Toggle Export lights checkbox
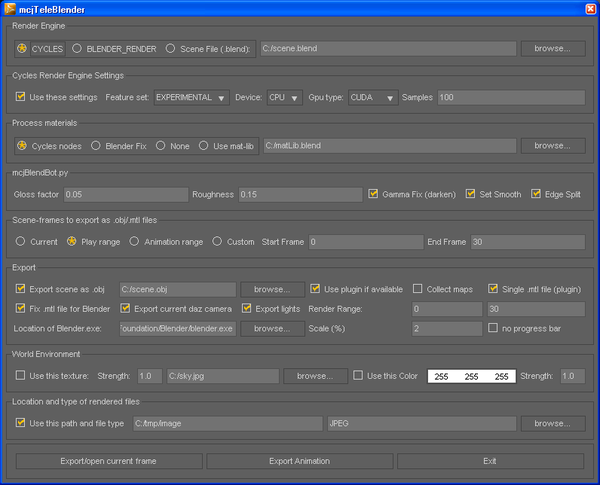The height and width of the screenshot is (485, 600). point(246,308)
